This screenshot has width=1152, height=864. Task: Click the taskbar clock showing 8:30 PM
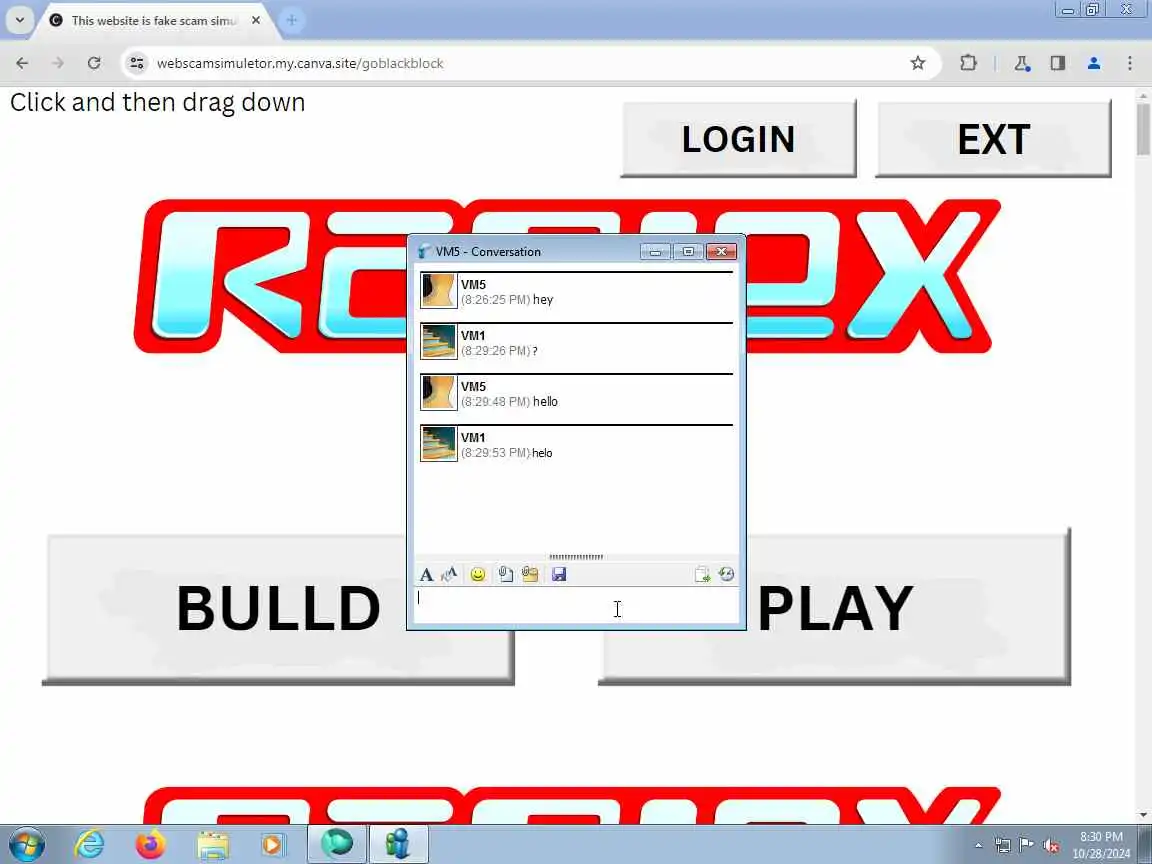pyautogui.click(x=1101, y=845)
